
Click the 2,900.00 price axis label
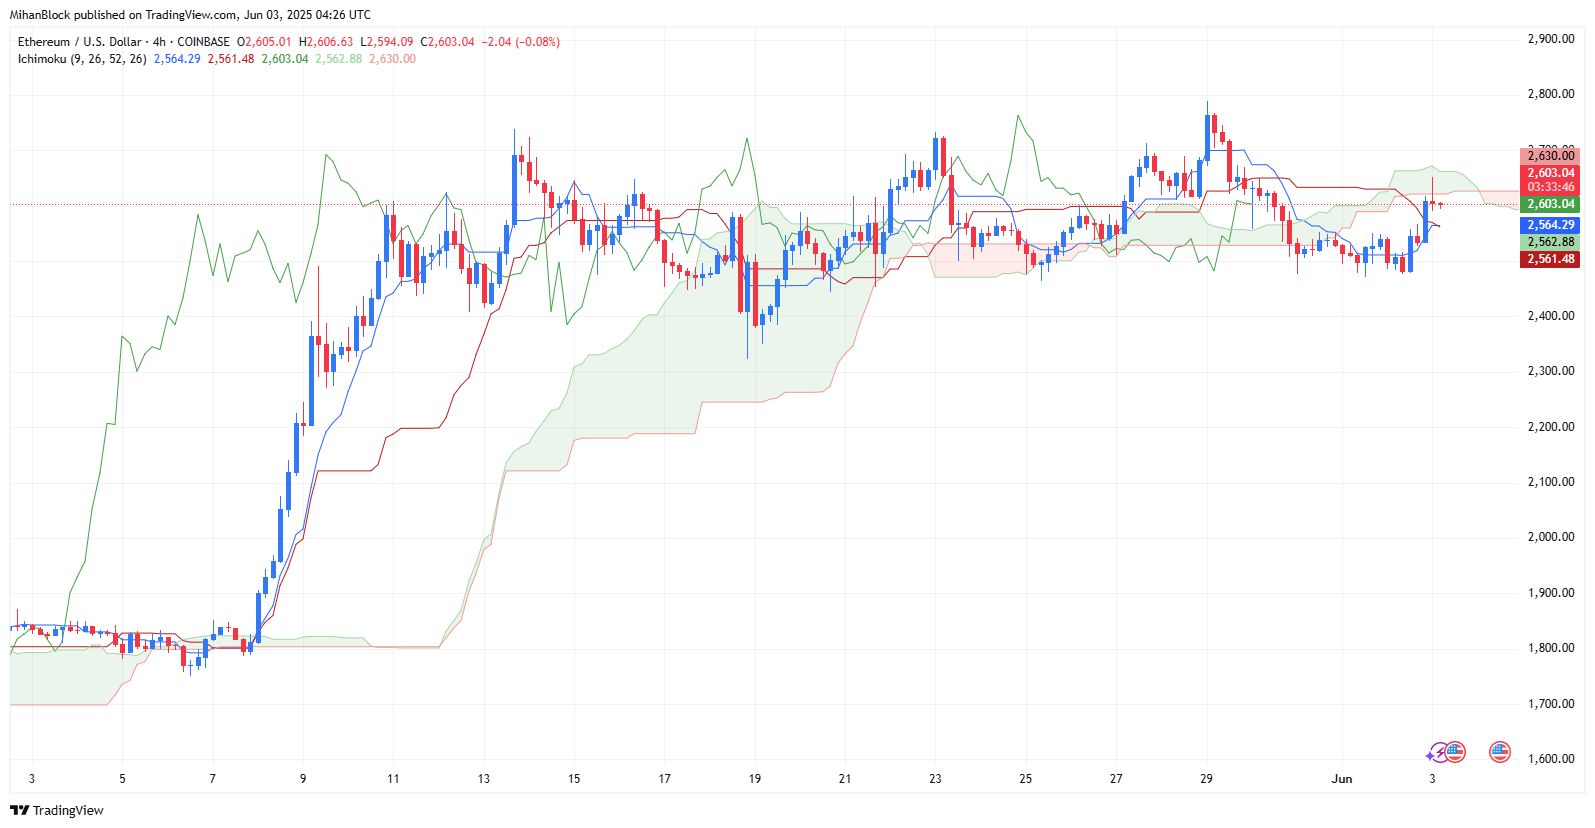coord(1551,39)
